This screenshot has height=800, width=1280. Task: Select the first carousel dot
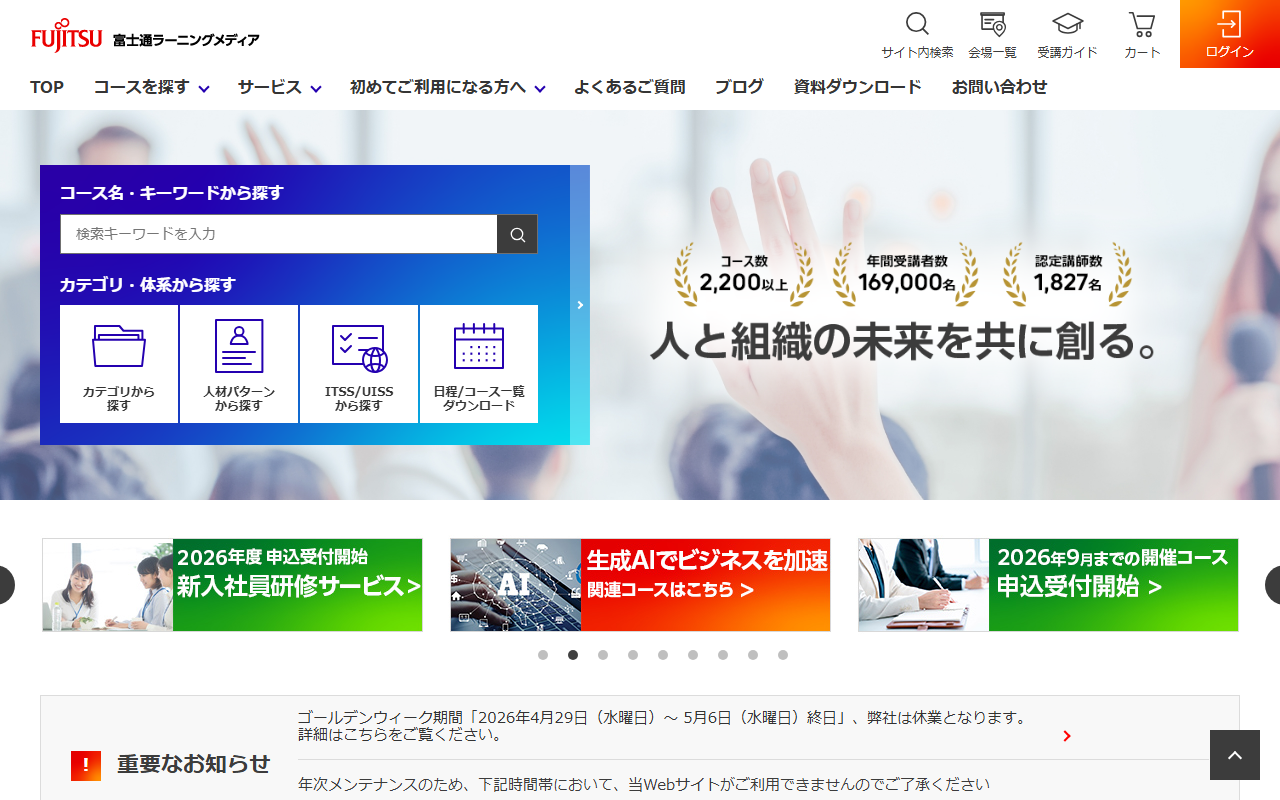tap(543, 655)
